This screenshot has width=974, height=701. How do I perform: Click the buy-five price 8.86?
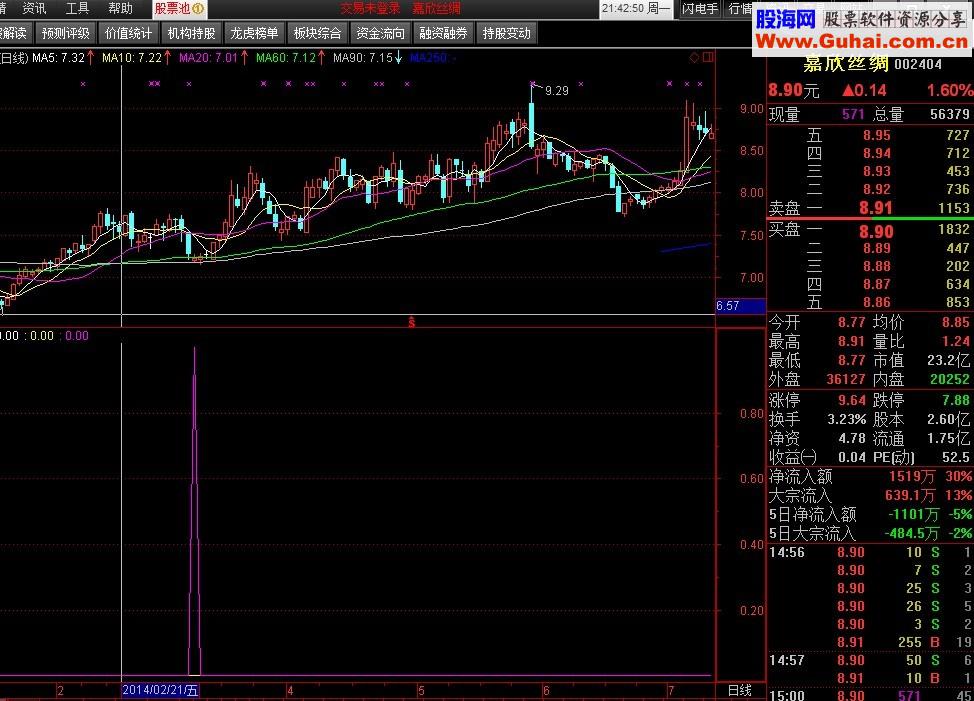coord(876,302)
